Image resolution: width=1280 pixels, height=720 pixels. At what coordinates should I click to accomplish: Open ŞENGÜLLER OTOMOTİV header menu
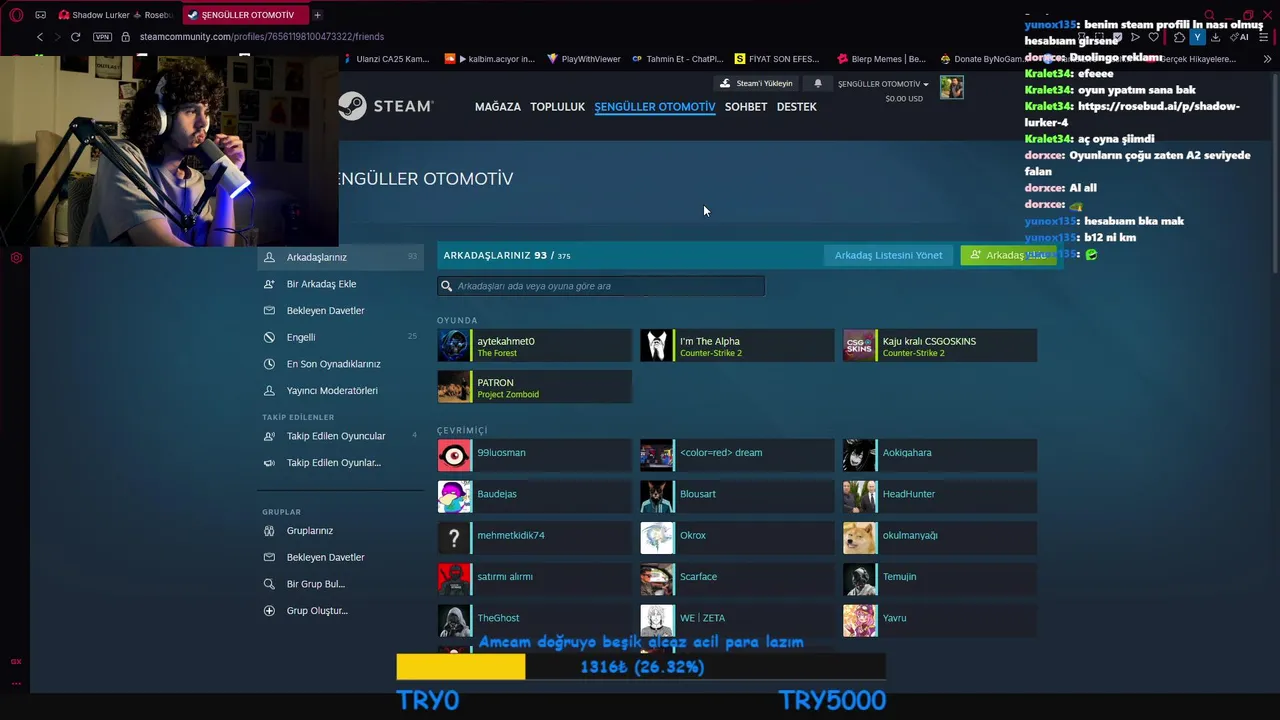pos(655,107)
